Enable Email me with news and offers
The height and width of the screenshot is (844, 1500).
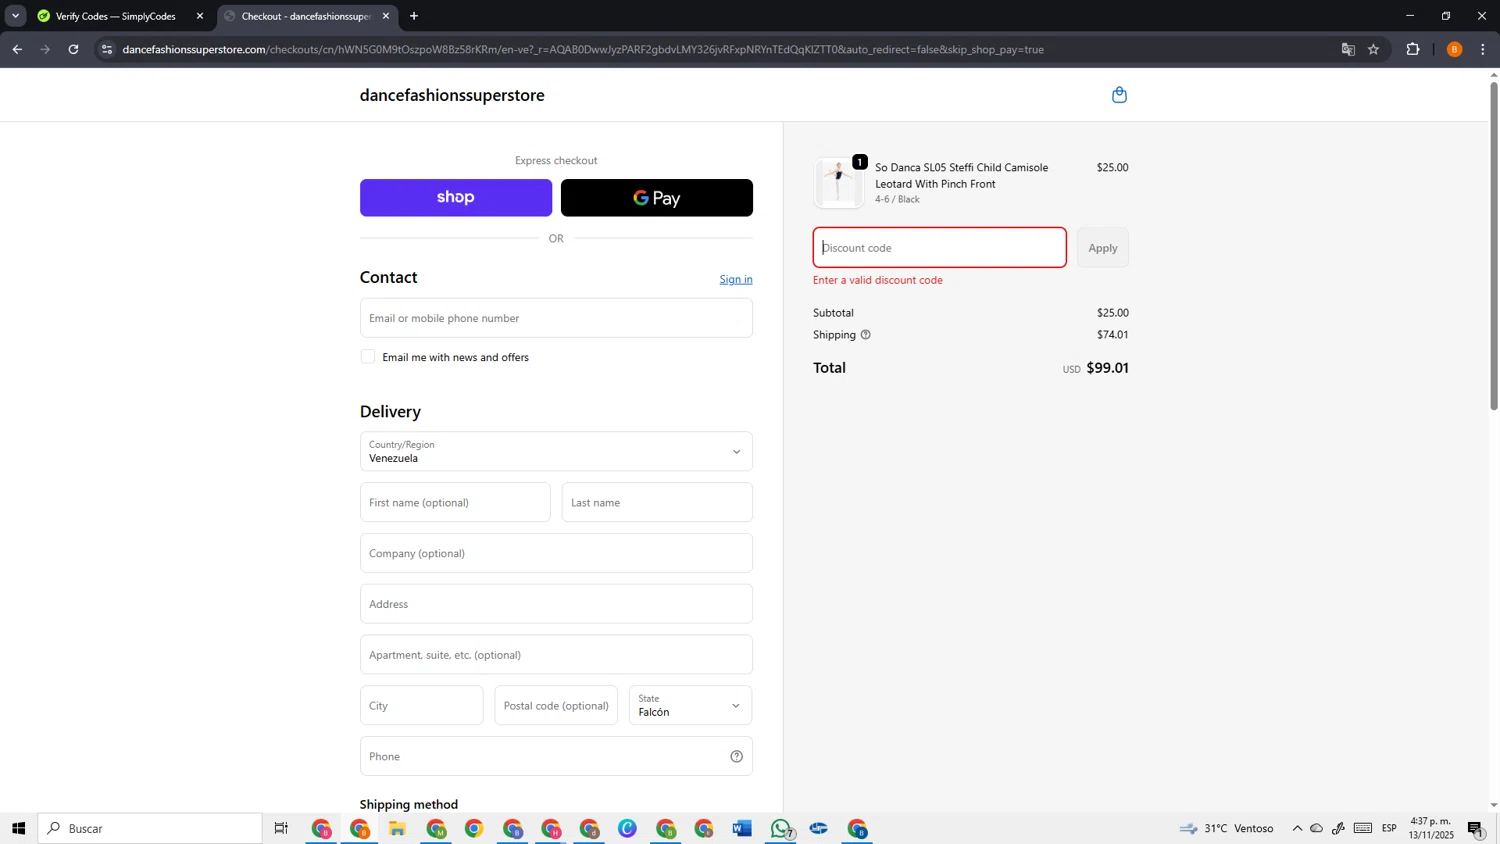[x=368, y=357]
